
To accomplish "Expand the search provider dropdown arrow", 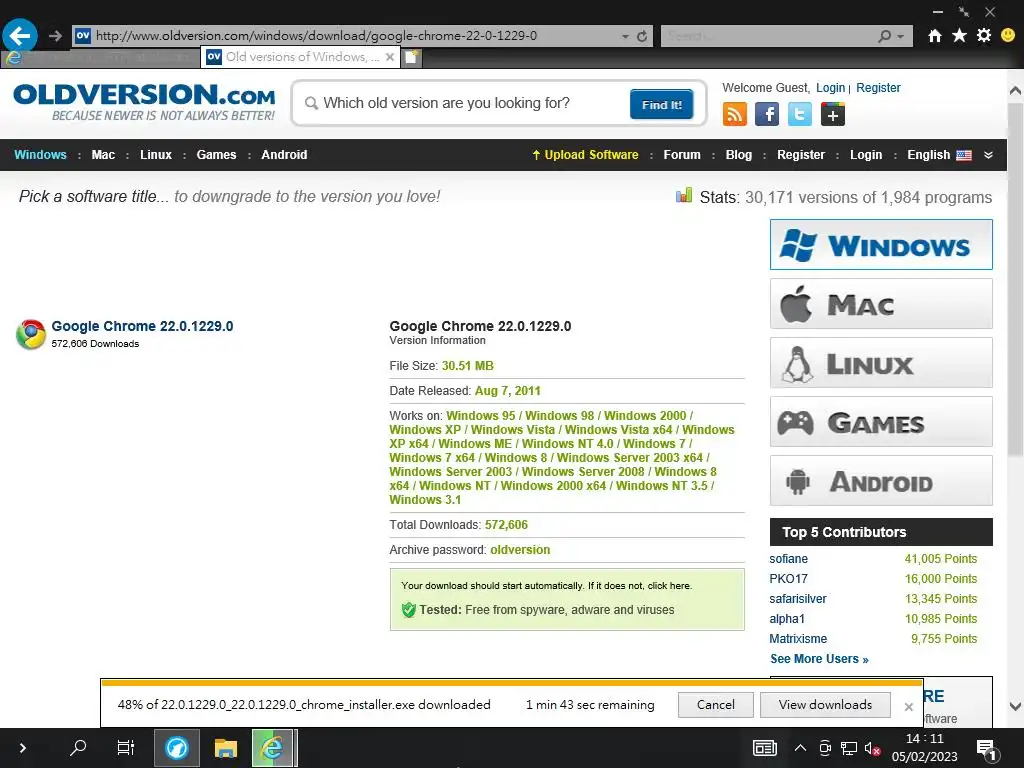I will click(901, 37).
